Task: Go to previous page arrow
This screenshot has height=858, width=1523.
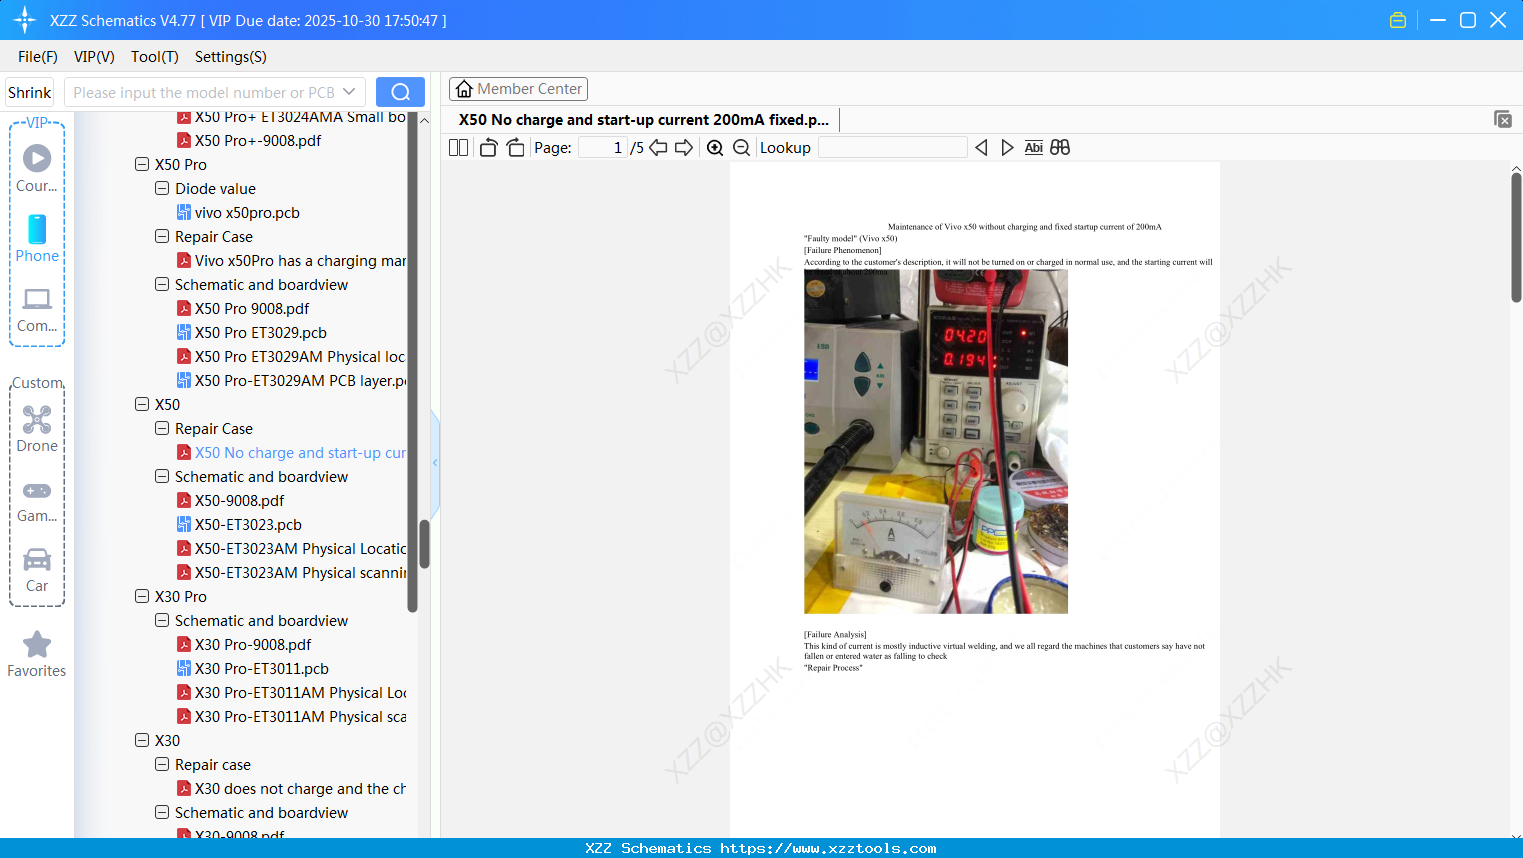Action: tap(658, 148)
